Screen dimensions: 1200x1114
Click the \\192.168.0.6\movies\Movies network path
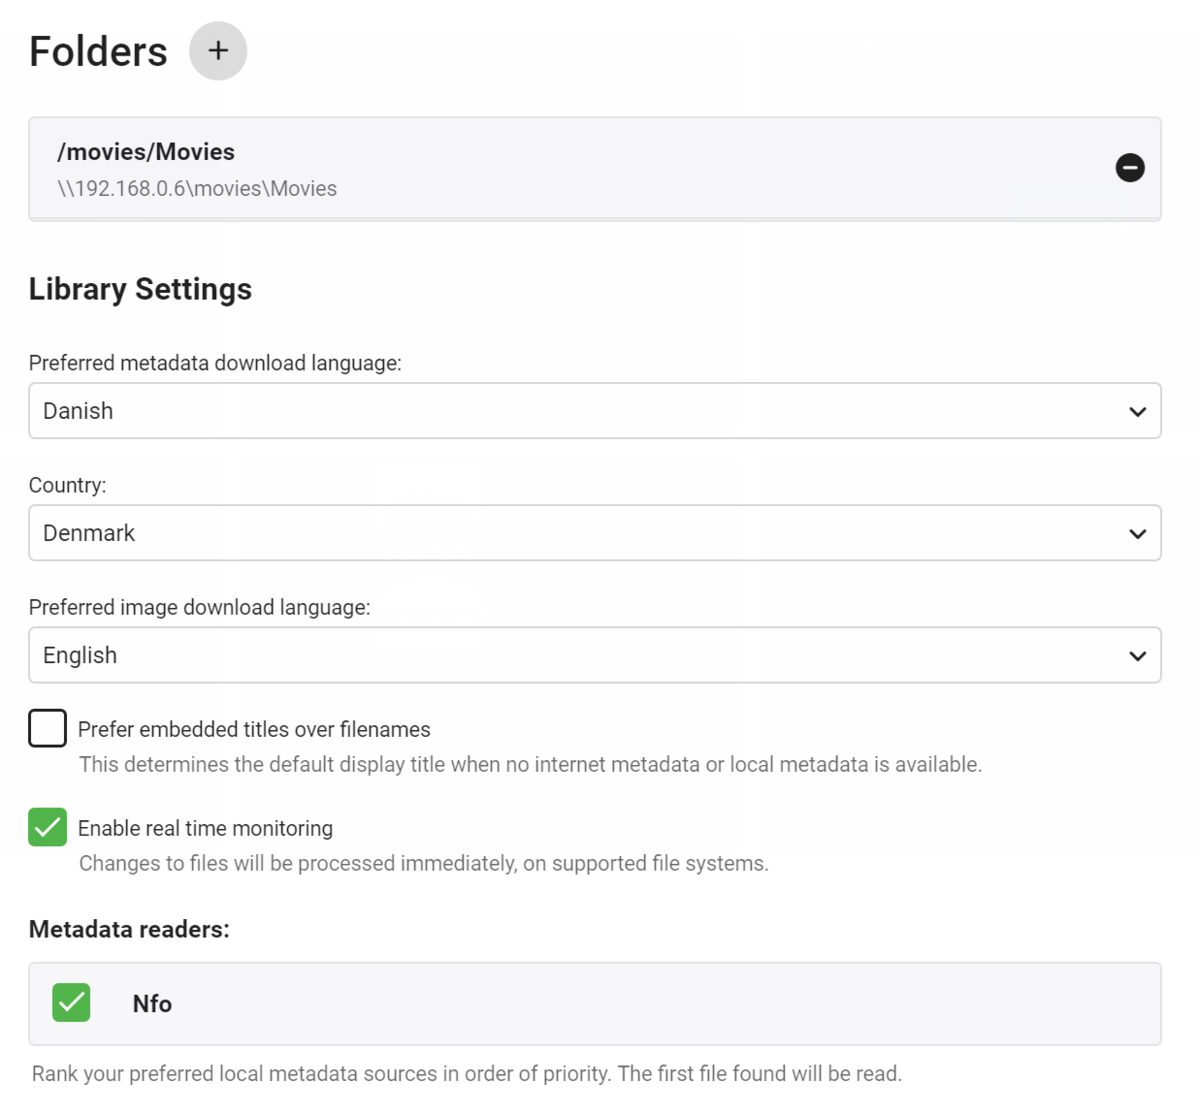point(197,189)
